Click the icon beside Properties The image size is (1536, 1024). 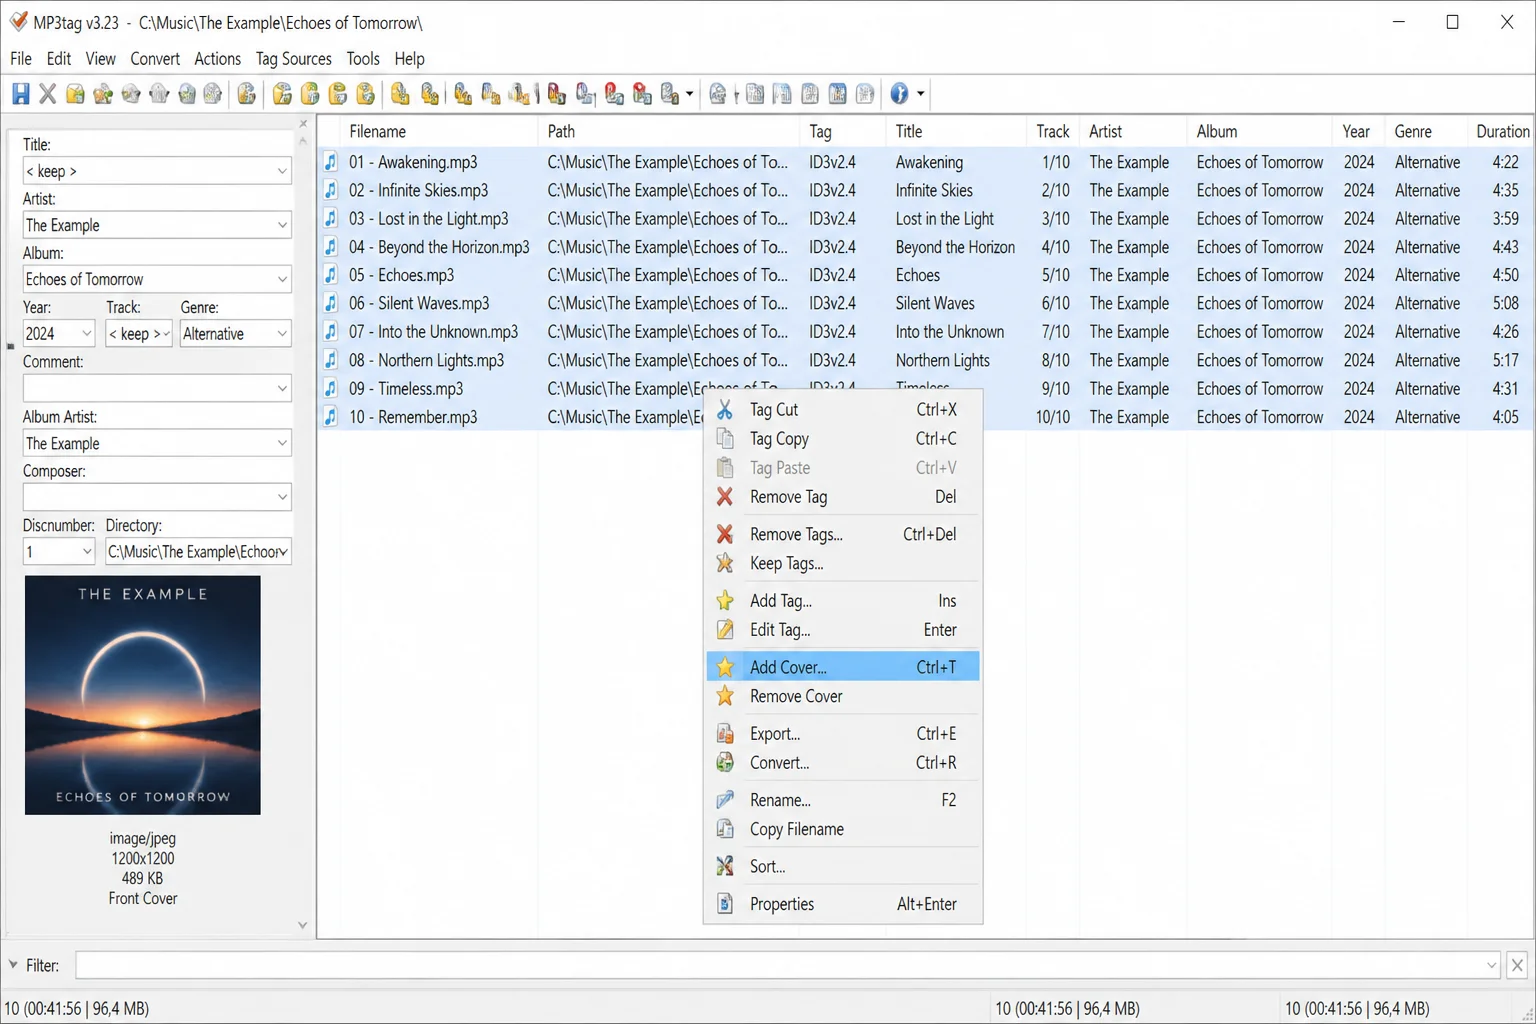tap(725, 905)
